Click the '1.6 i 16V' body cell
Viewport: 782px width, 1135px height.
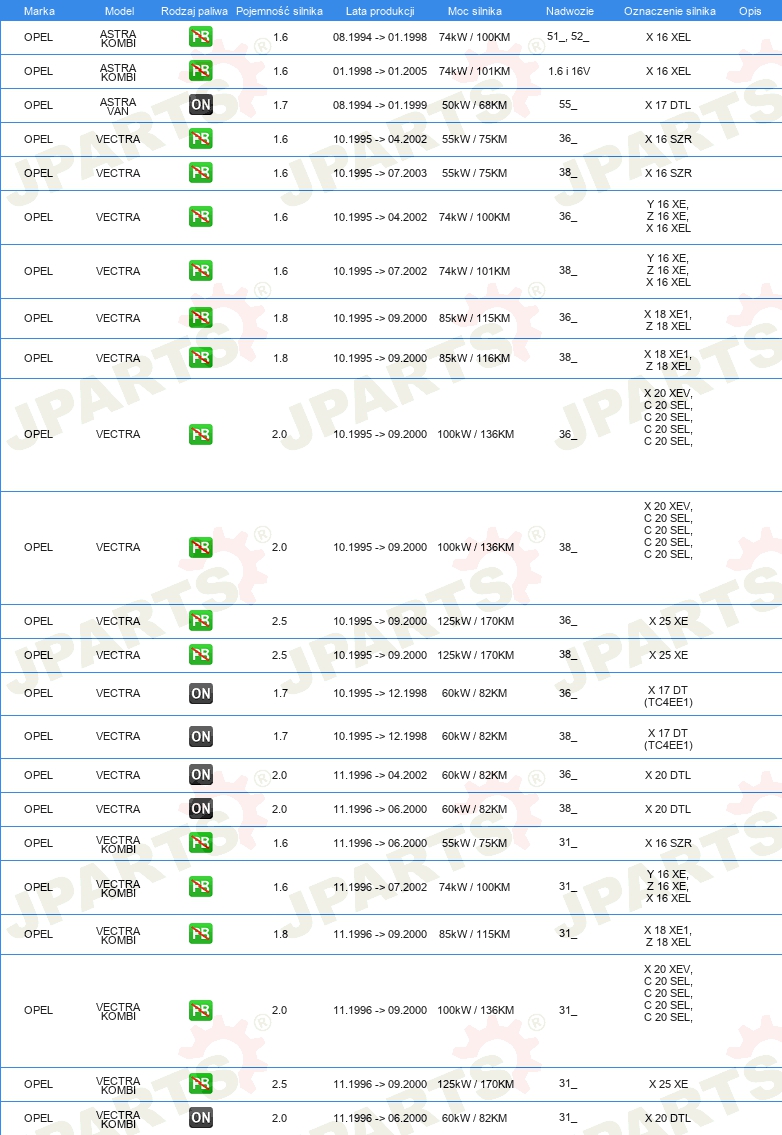pos(569,71)
